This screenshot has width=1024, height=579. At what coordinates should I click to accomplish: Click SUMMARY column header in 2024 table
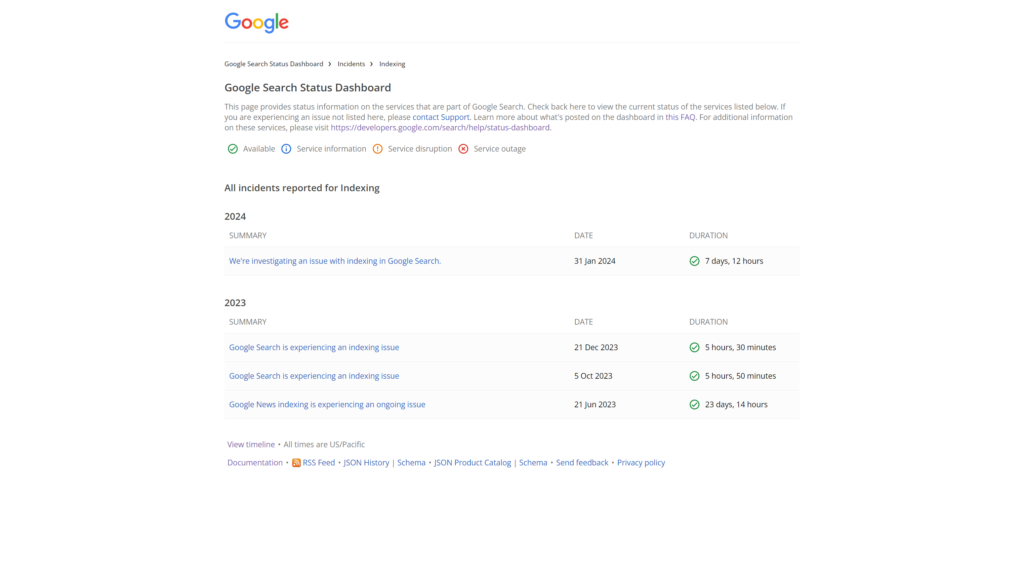click(248, 236)
